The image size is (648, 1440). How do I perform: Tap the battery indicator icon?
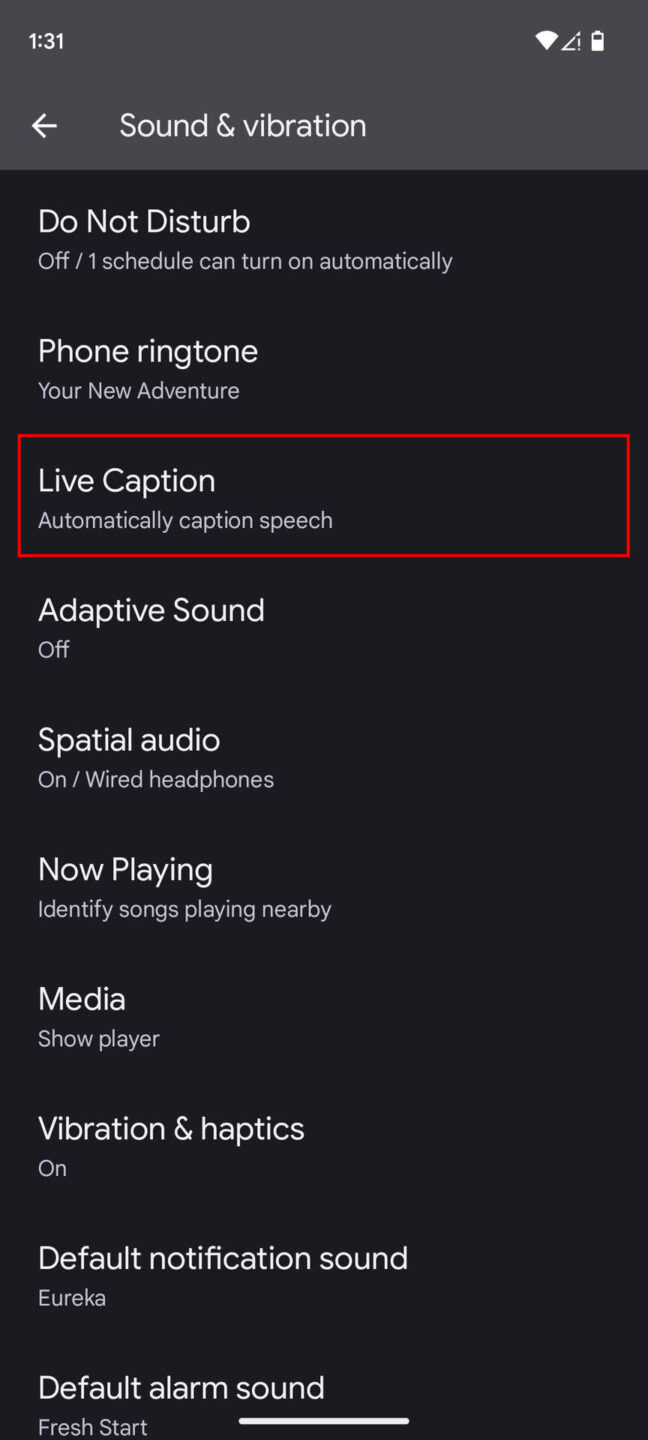598,41
